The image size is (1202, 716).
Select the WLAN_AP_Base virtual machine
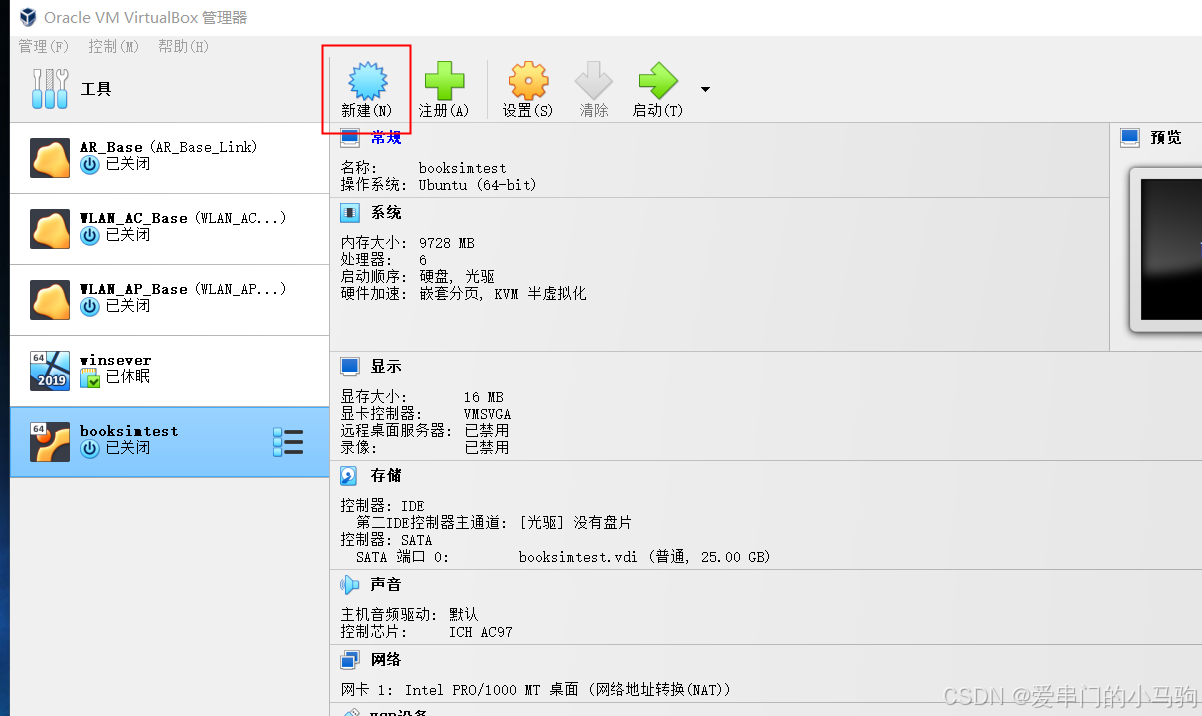click(169, 300)
